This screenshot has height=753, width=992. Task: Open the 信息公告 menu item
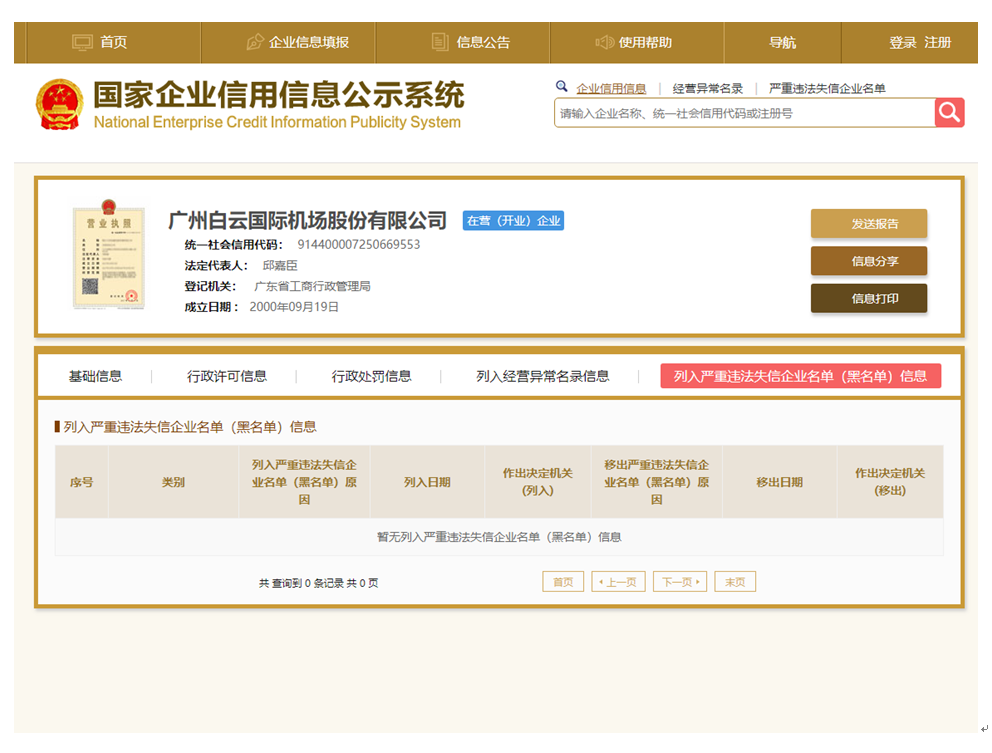click(483, 42)
